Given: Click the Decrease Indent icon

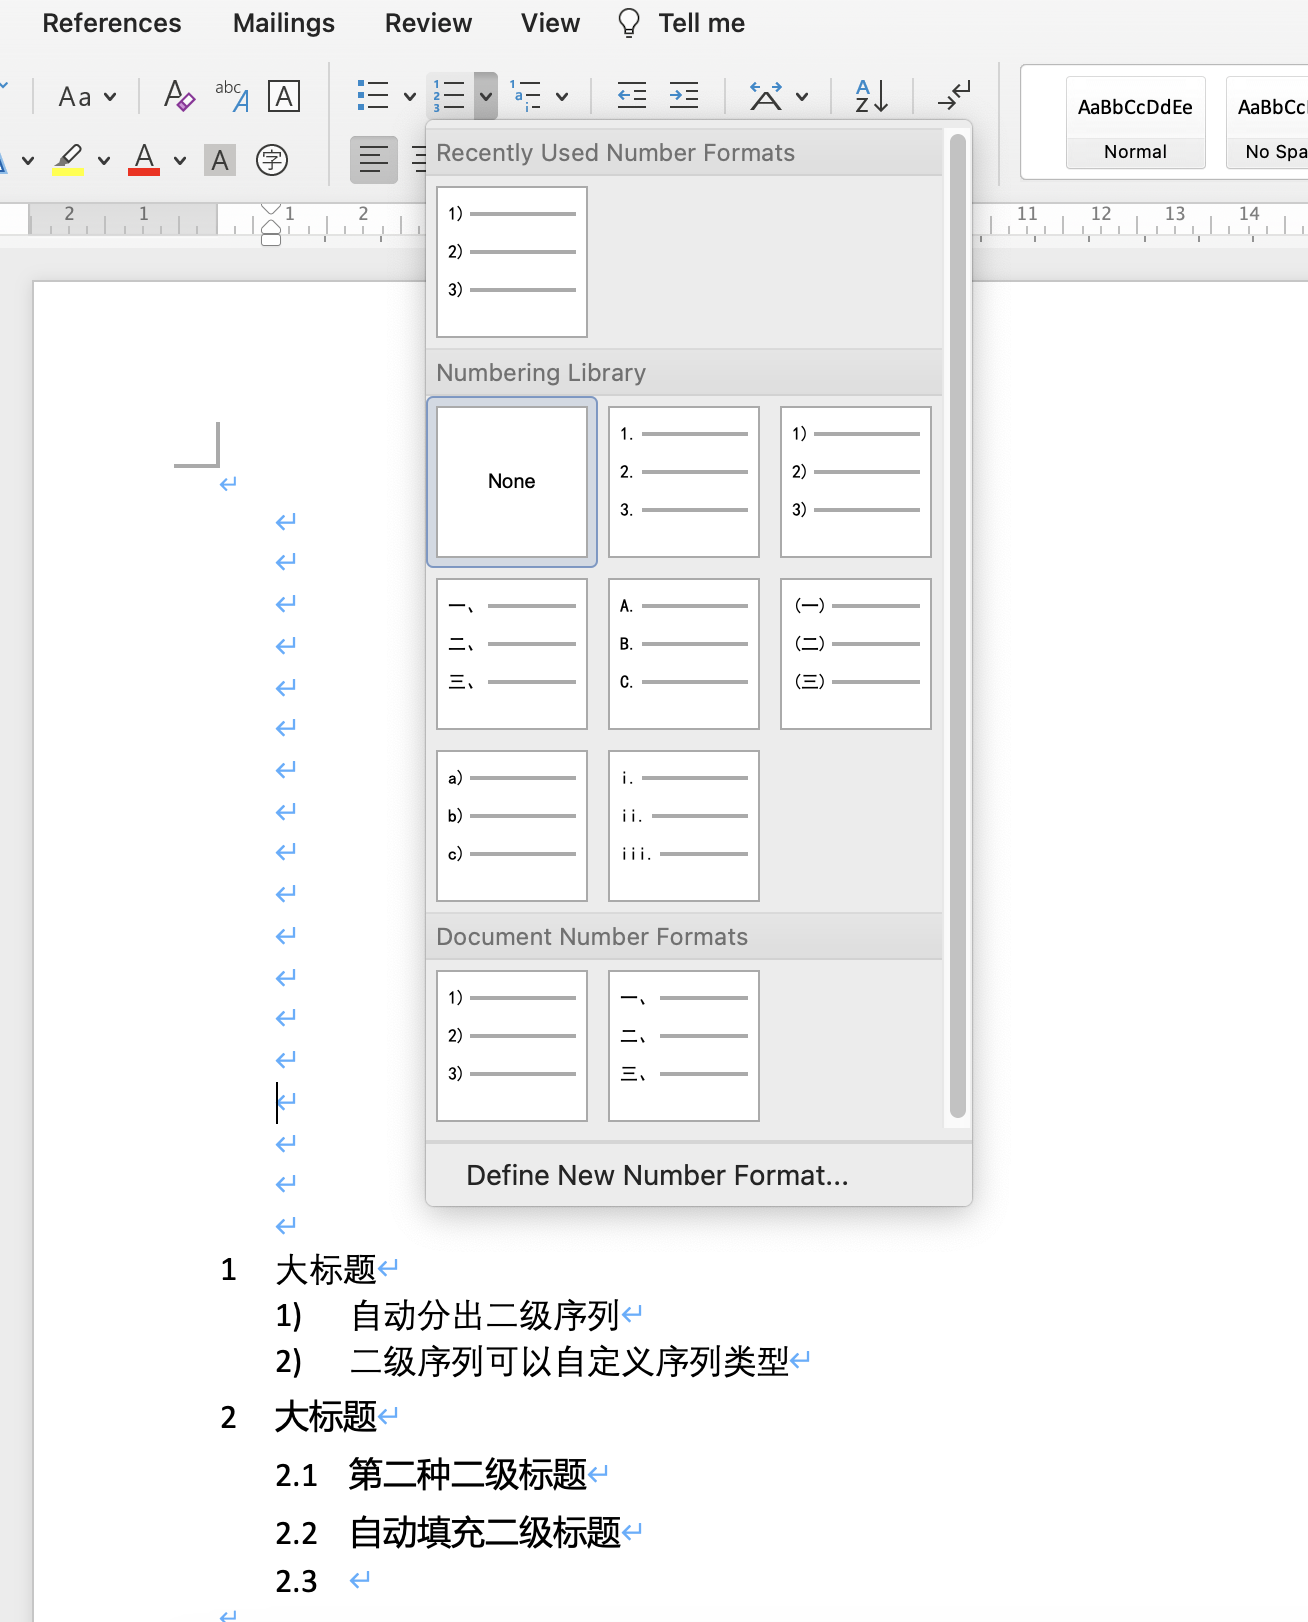Looking at the screenshot, I should [x=631, y=97].
